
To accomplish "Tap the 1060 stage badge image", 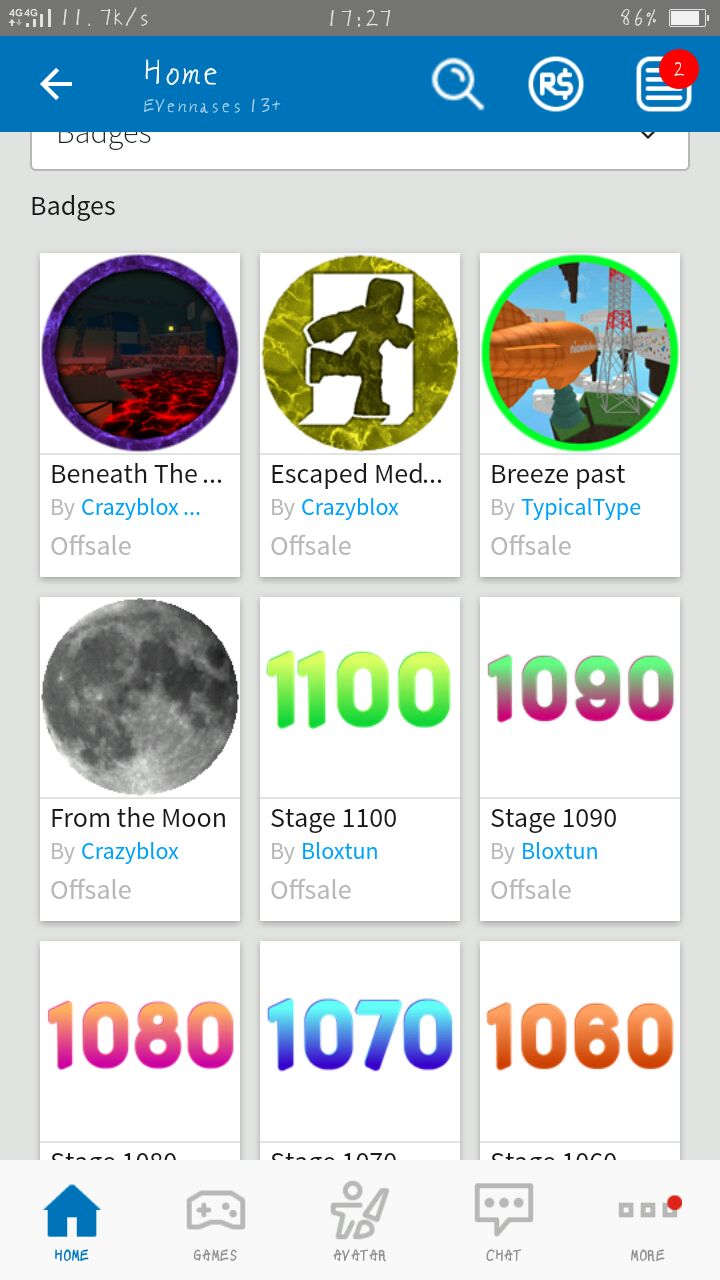I will (x=580, y=1034).
